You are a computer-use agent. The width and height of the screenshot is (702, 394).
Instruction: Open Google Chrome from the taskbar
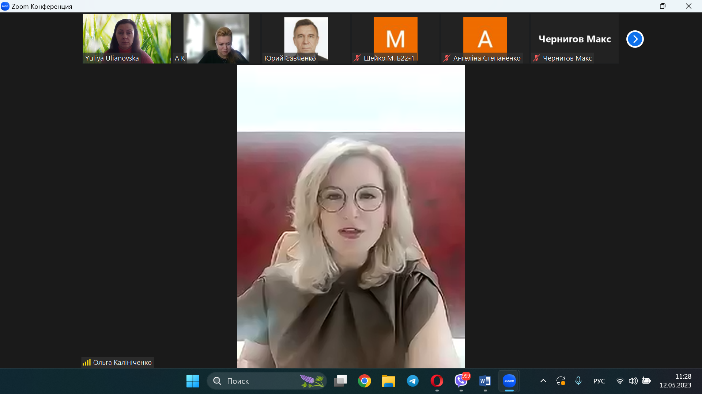(364, 381)
